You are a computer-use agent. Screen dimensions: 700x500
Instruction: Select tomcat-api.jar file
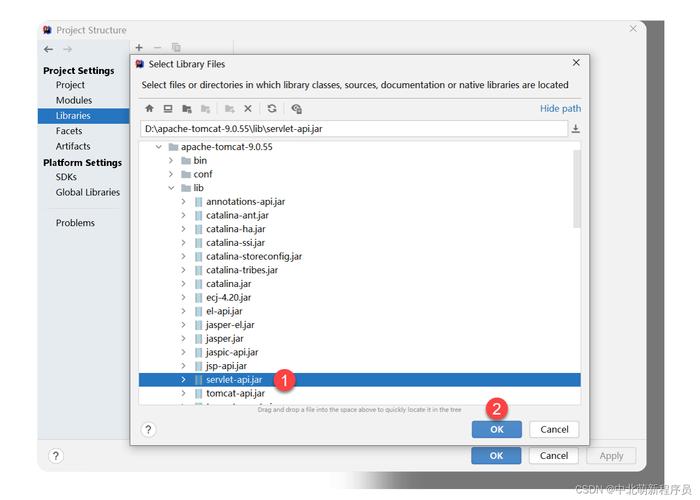coord(235,393)
